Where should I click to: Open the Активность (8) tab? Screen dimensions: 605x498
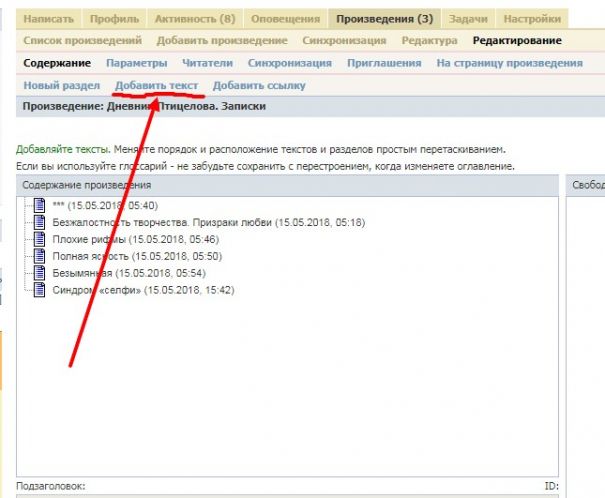tap(194, 19)
